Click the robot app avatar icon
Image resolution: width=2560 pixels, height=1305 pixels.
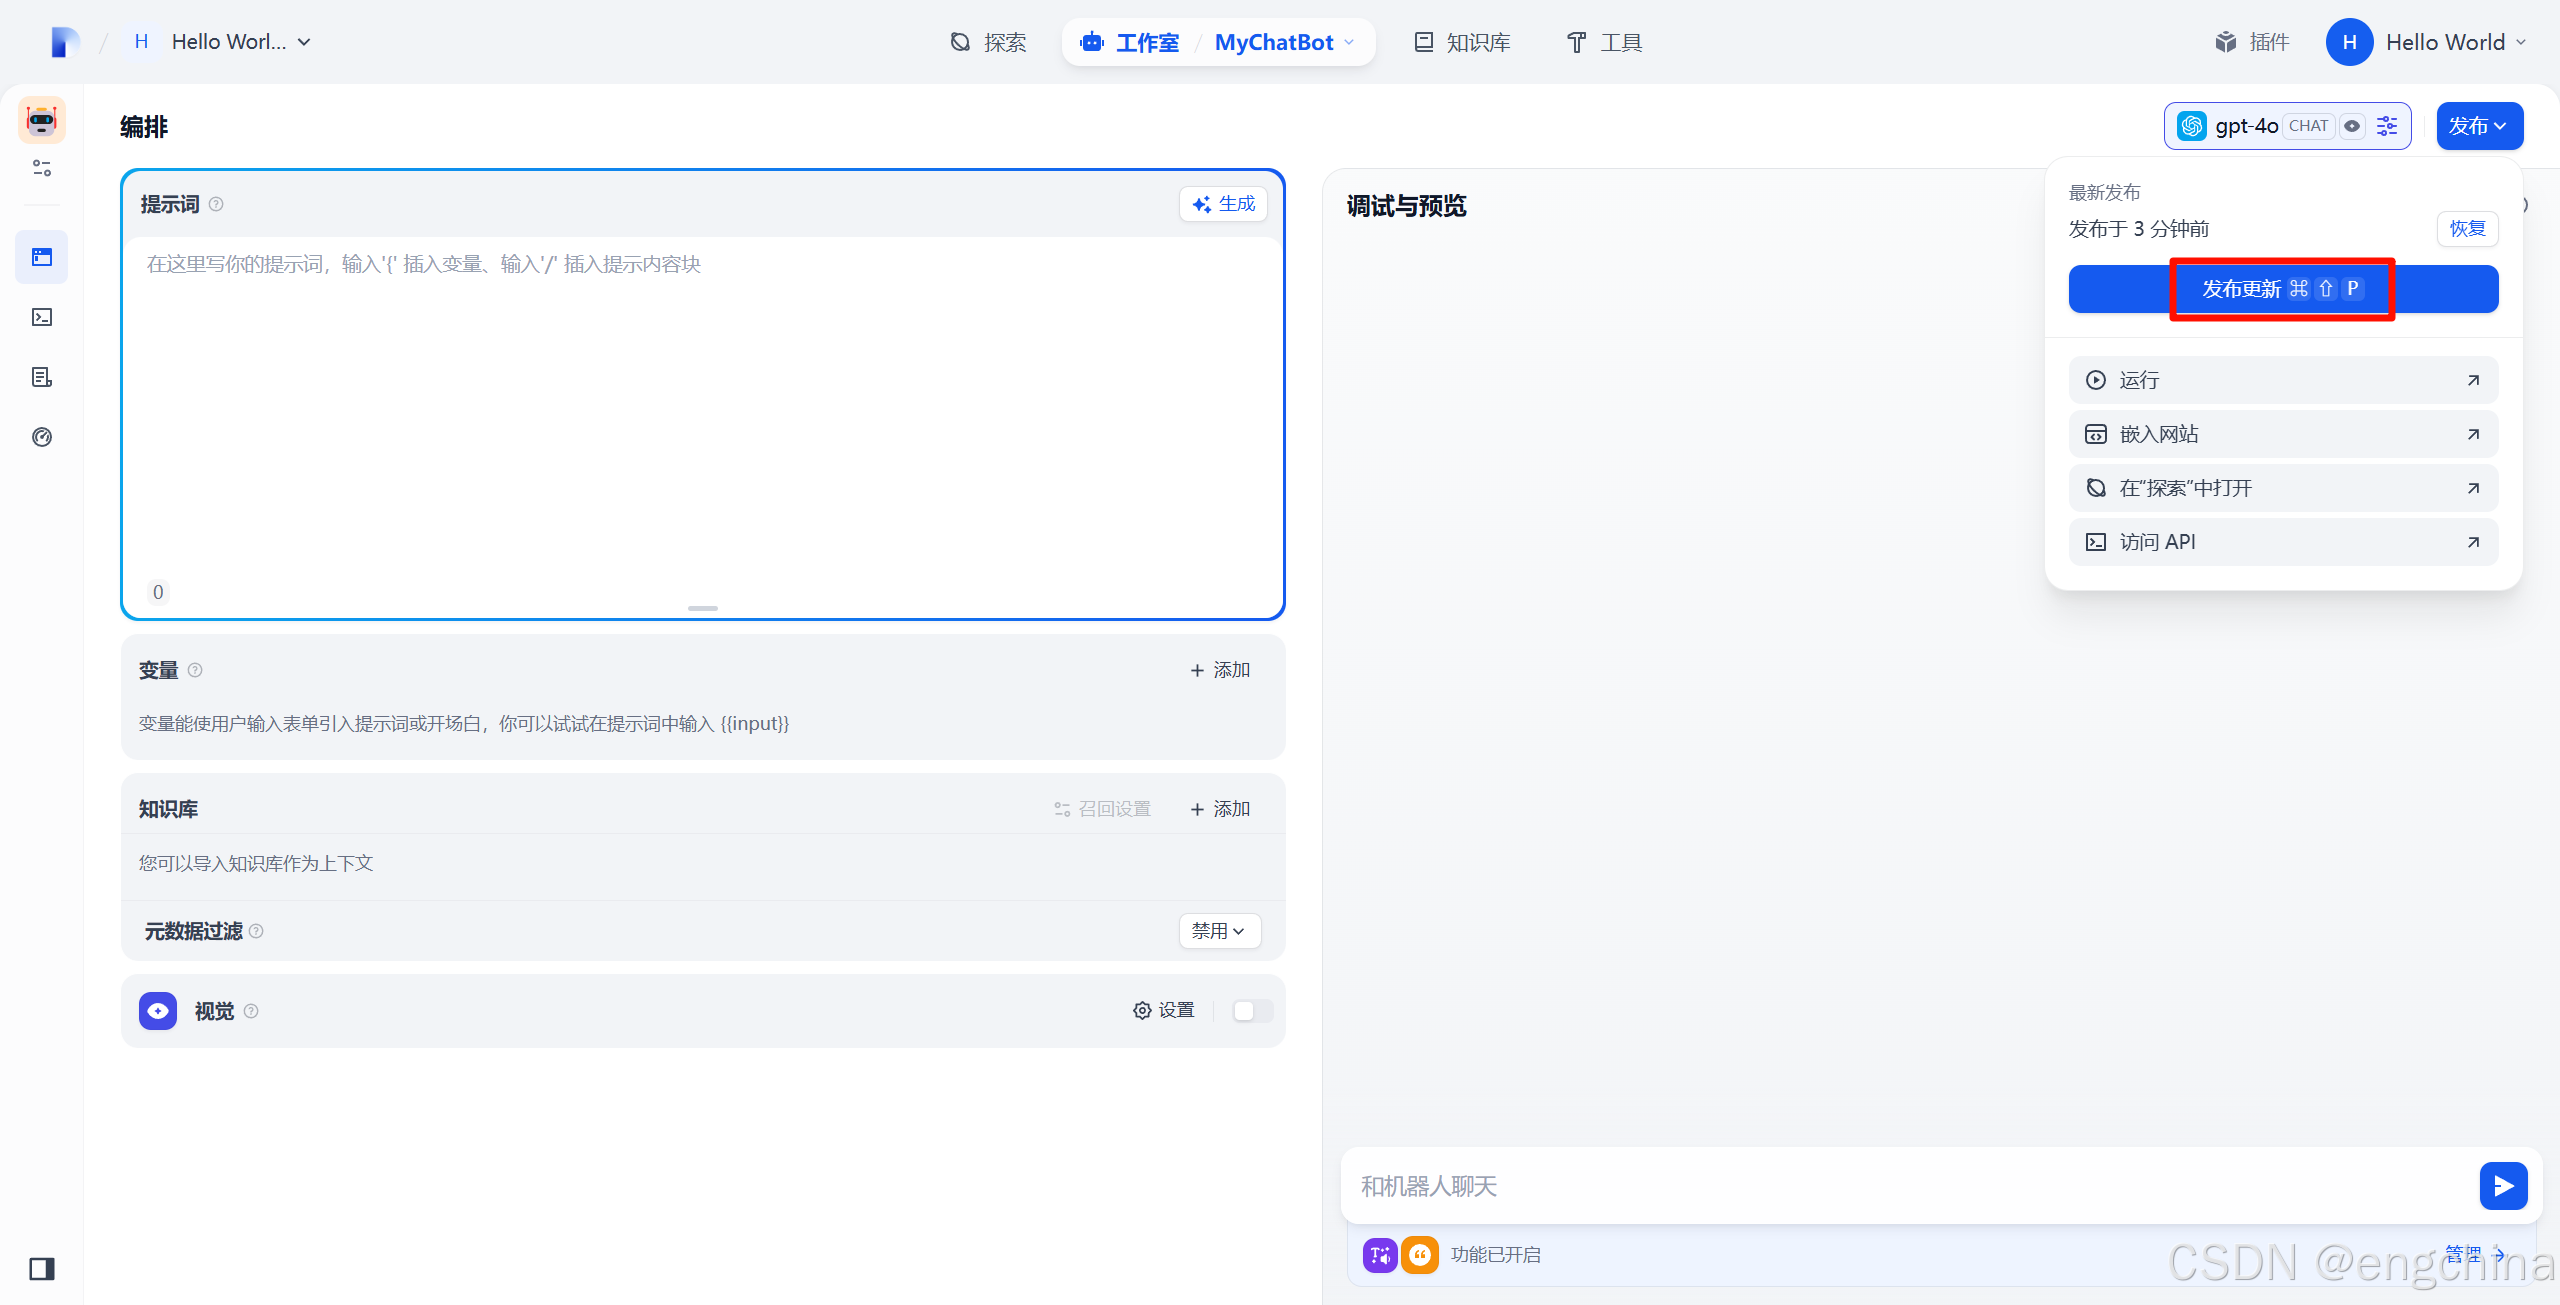[x=41, y=121]
